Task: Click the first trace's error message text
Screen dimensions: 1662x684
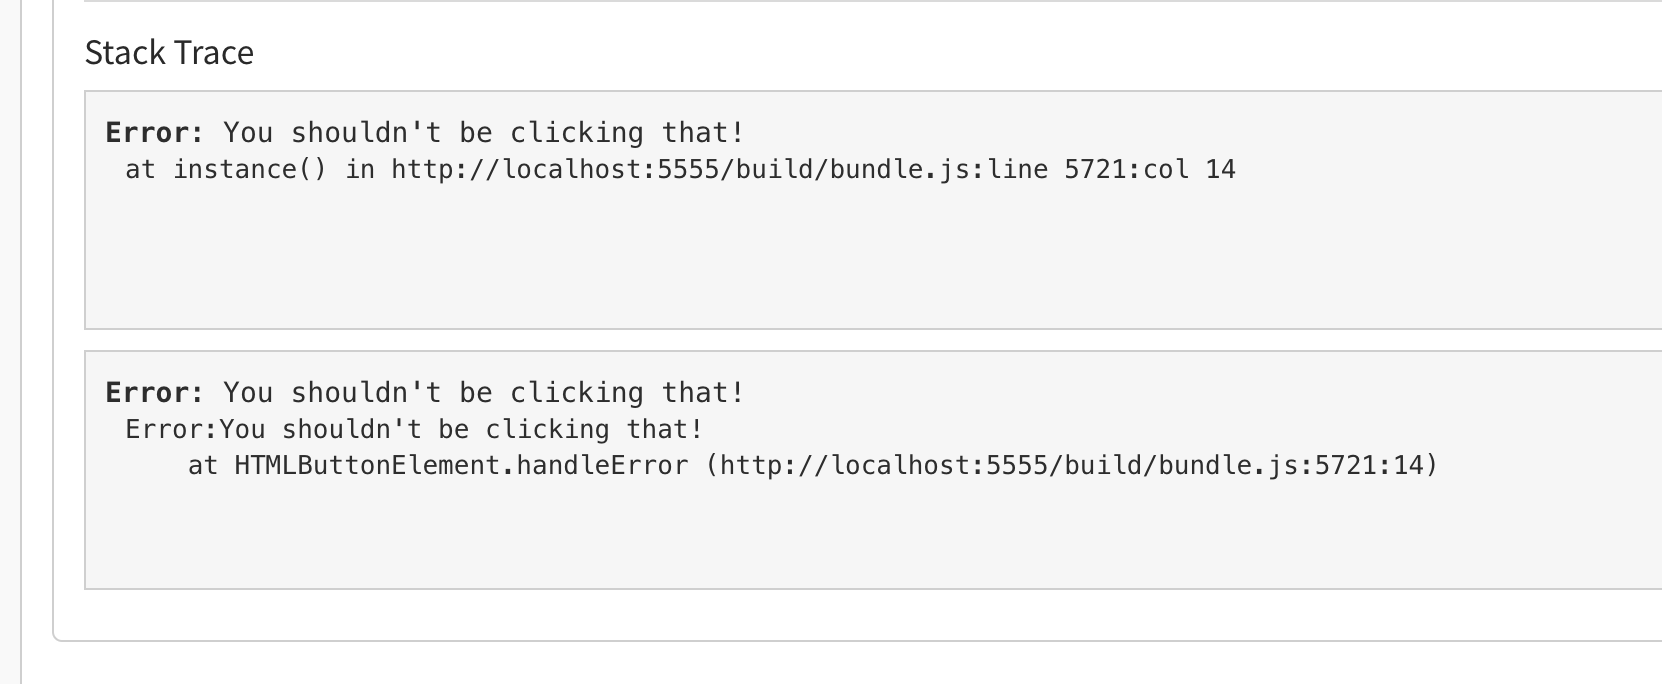Action: (483, 133)
